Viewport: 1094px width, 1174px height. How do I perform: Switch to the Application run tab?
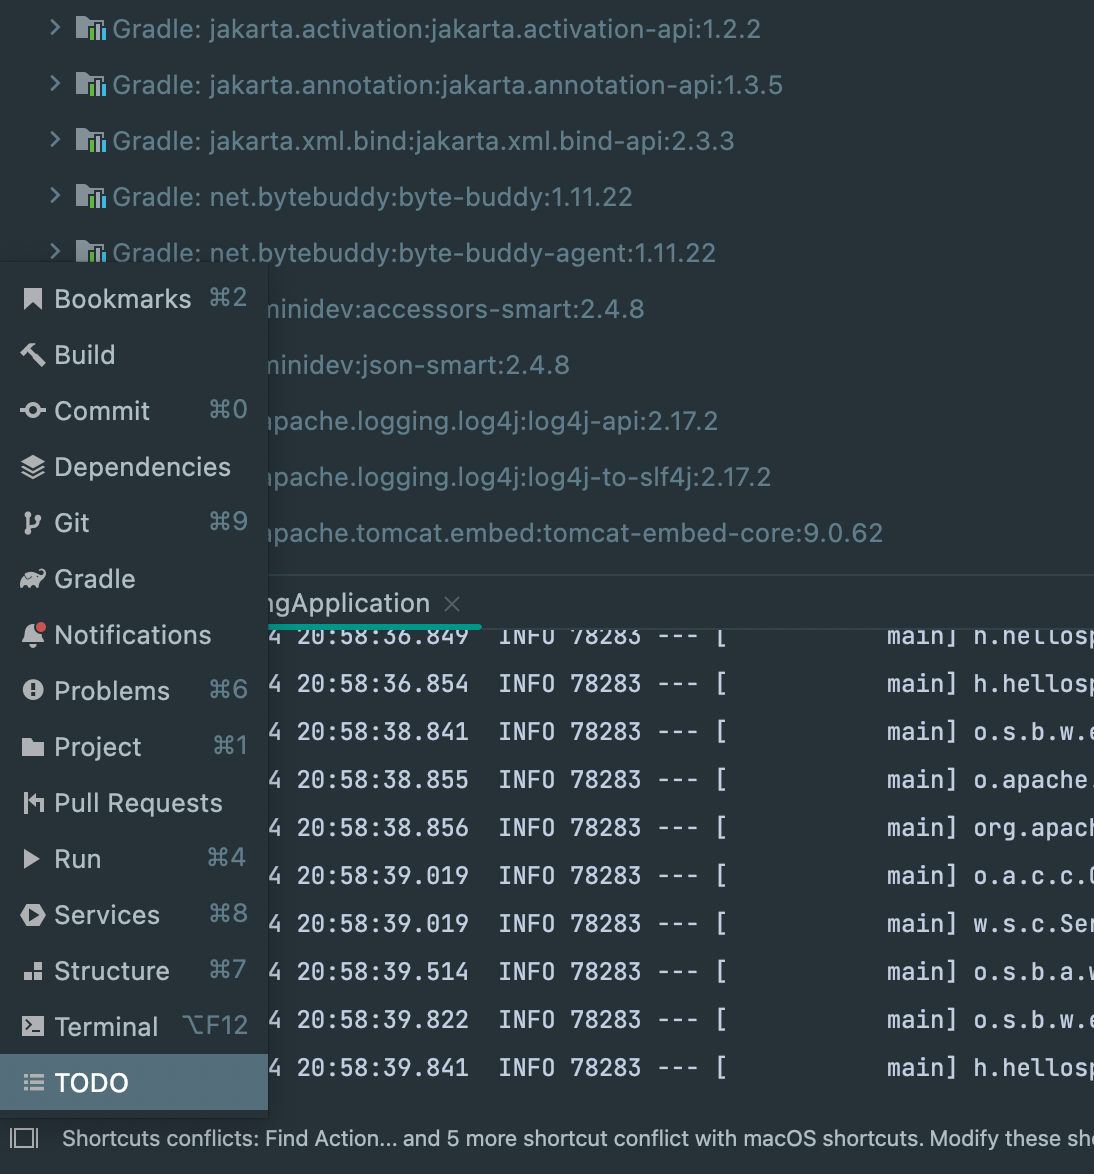pos(349,603)
